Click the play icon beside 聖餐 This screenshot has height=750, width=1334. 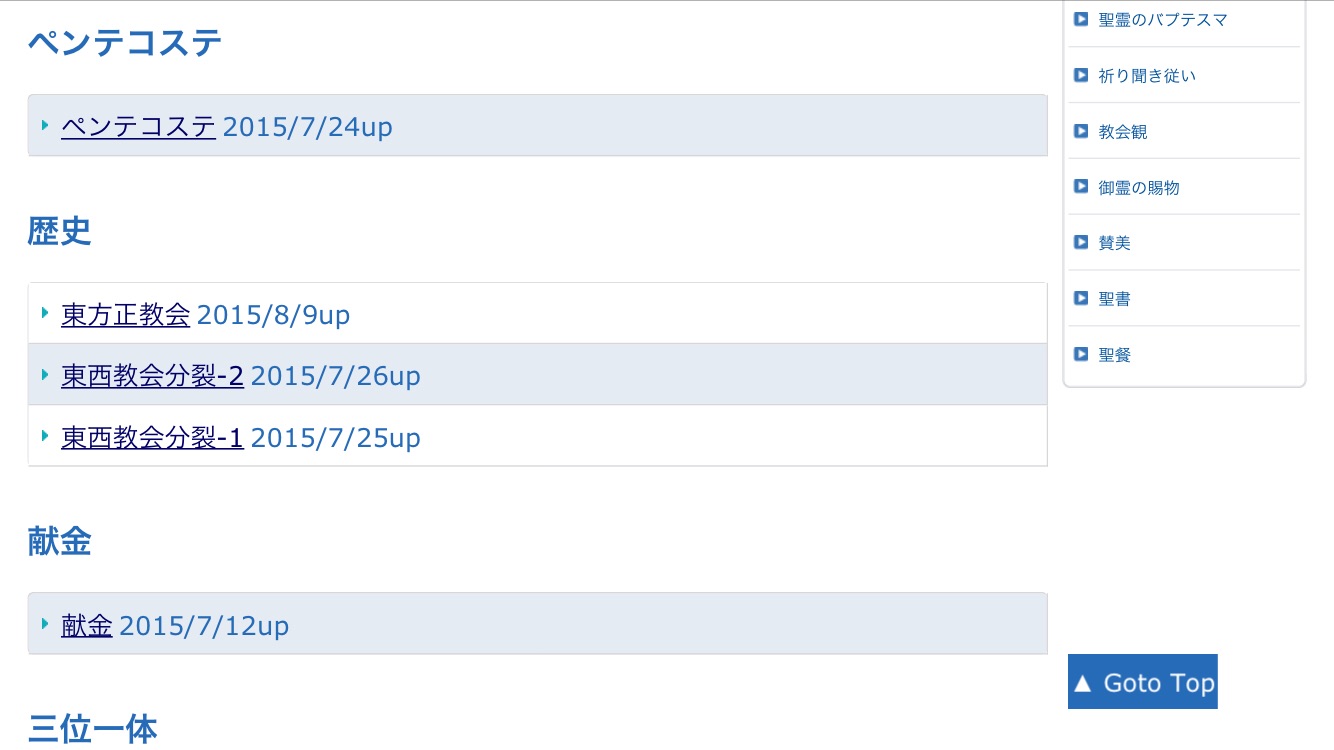[1080, 354]
